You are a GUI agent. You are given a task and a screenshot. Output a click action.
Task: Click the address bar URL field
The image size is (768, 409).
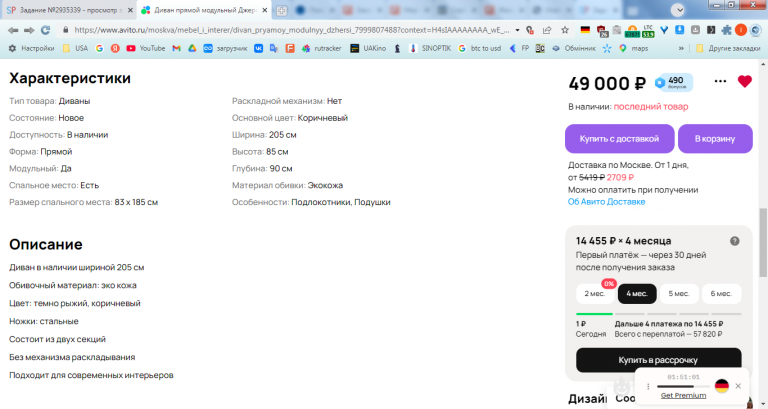[291, 30]
